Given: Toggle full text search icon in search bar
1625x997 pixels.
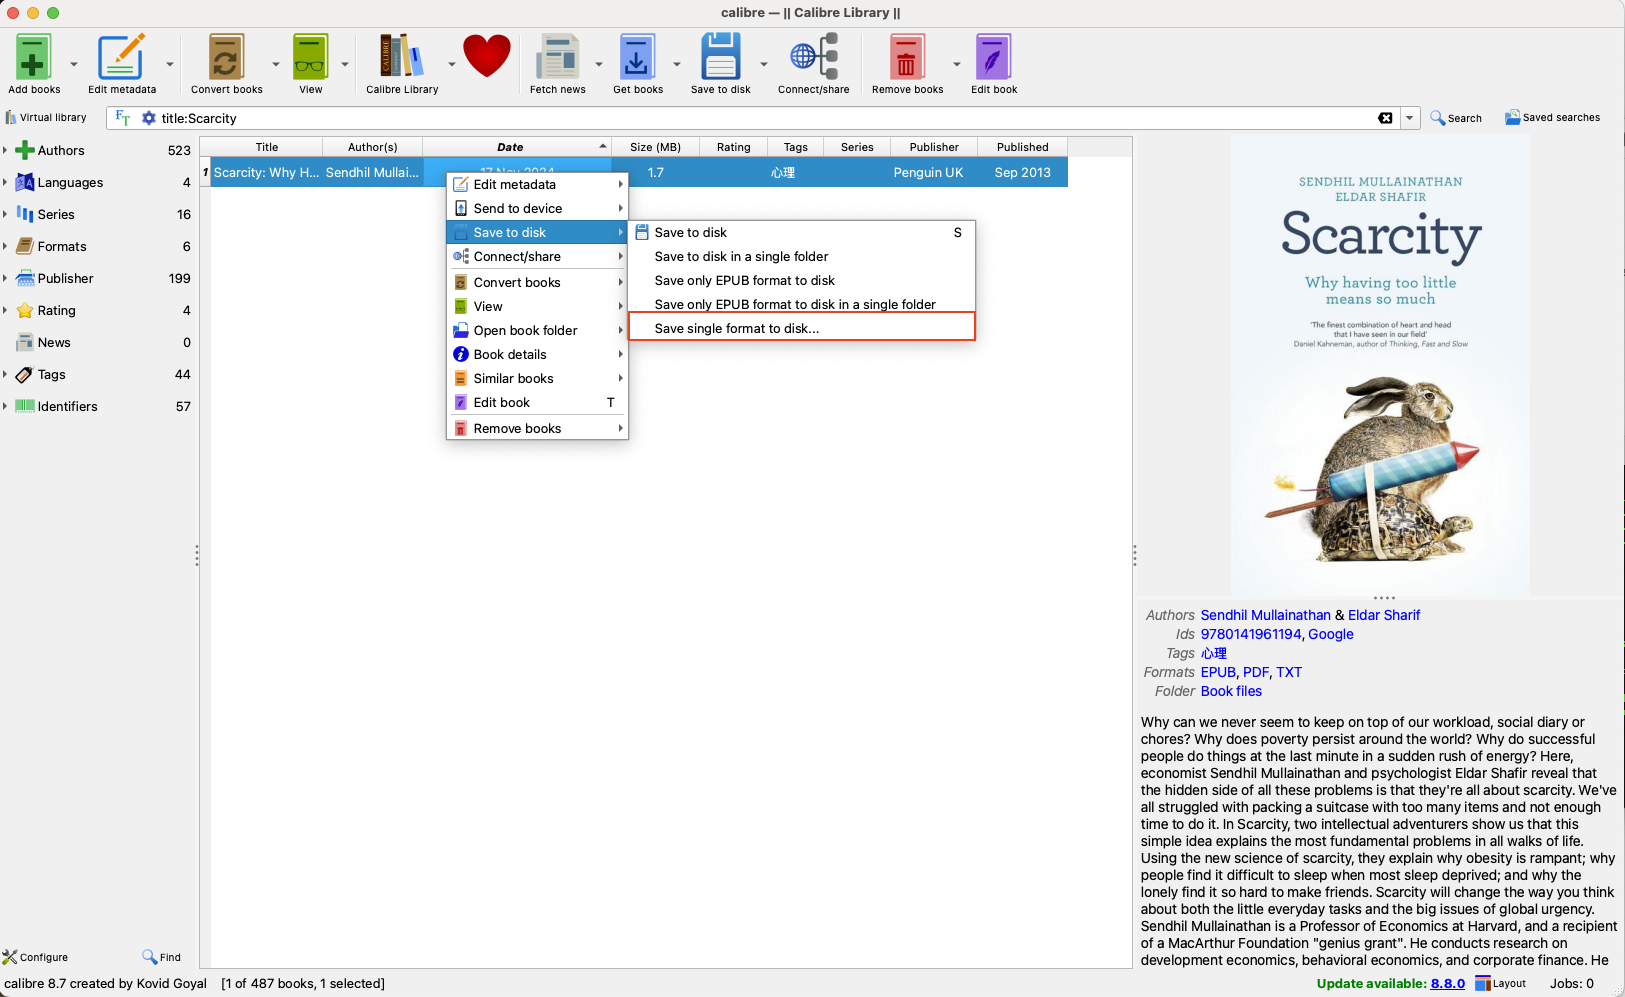Looking at the screenshot, I should pos(123,118).
